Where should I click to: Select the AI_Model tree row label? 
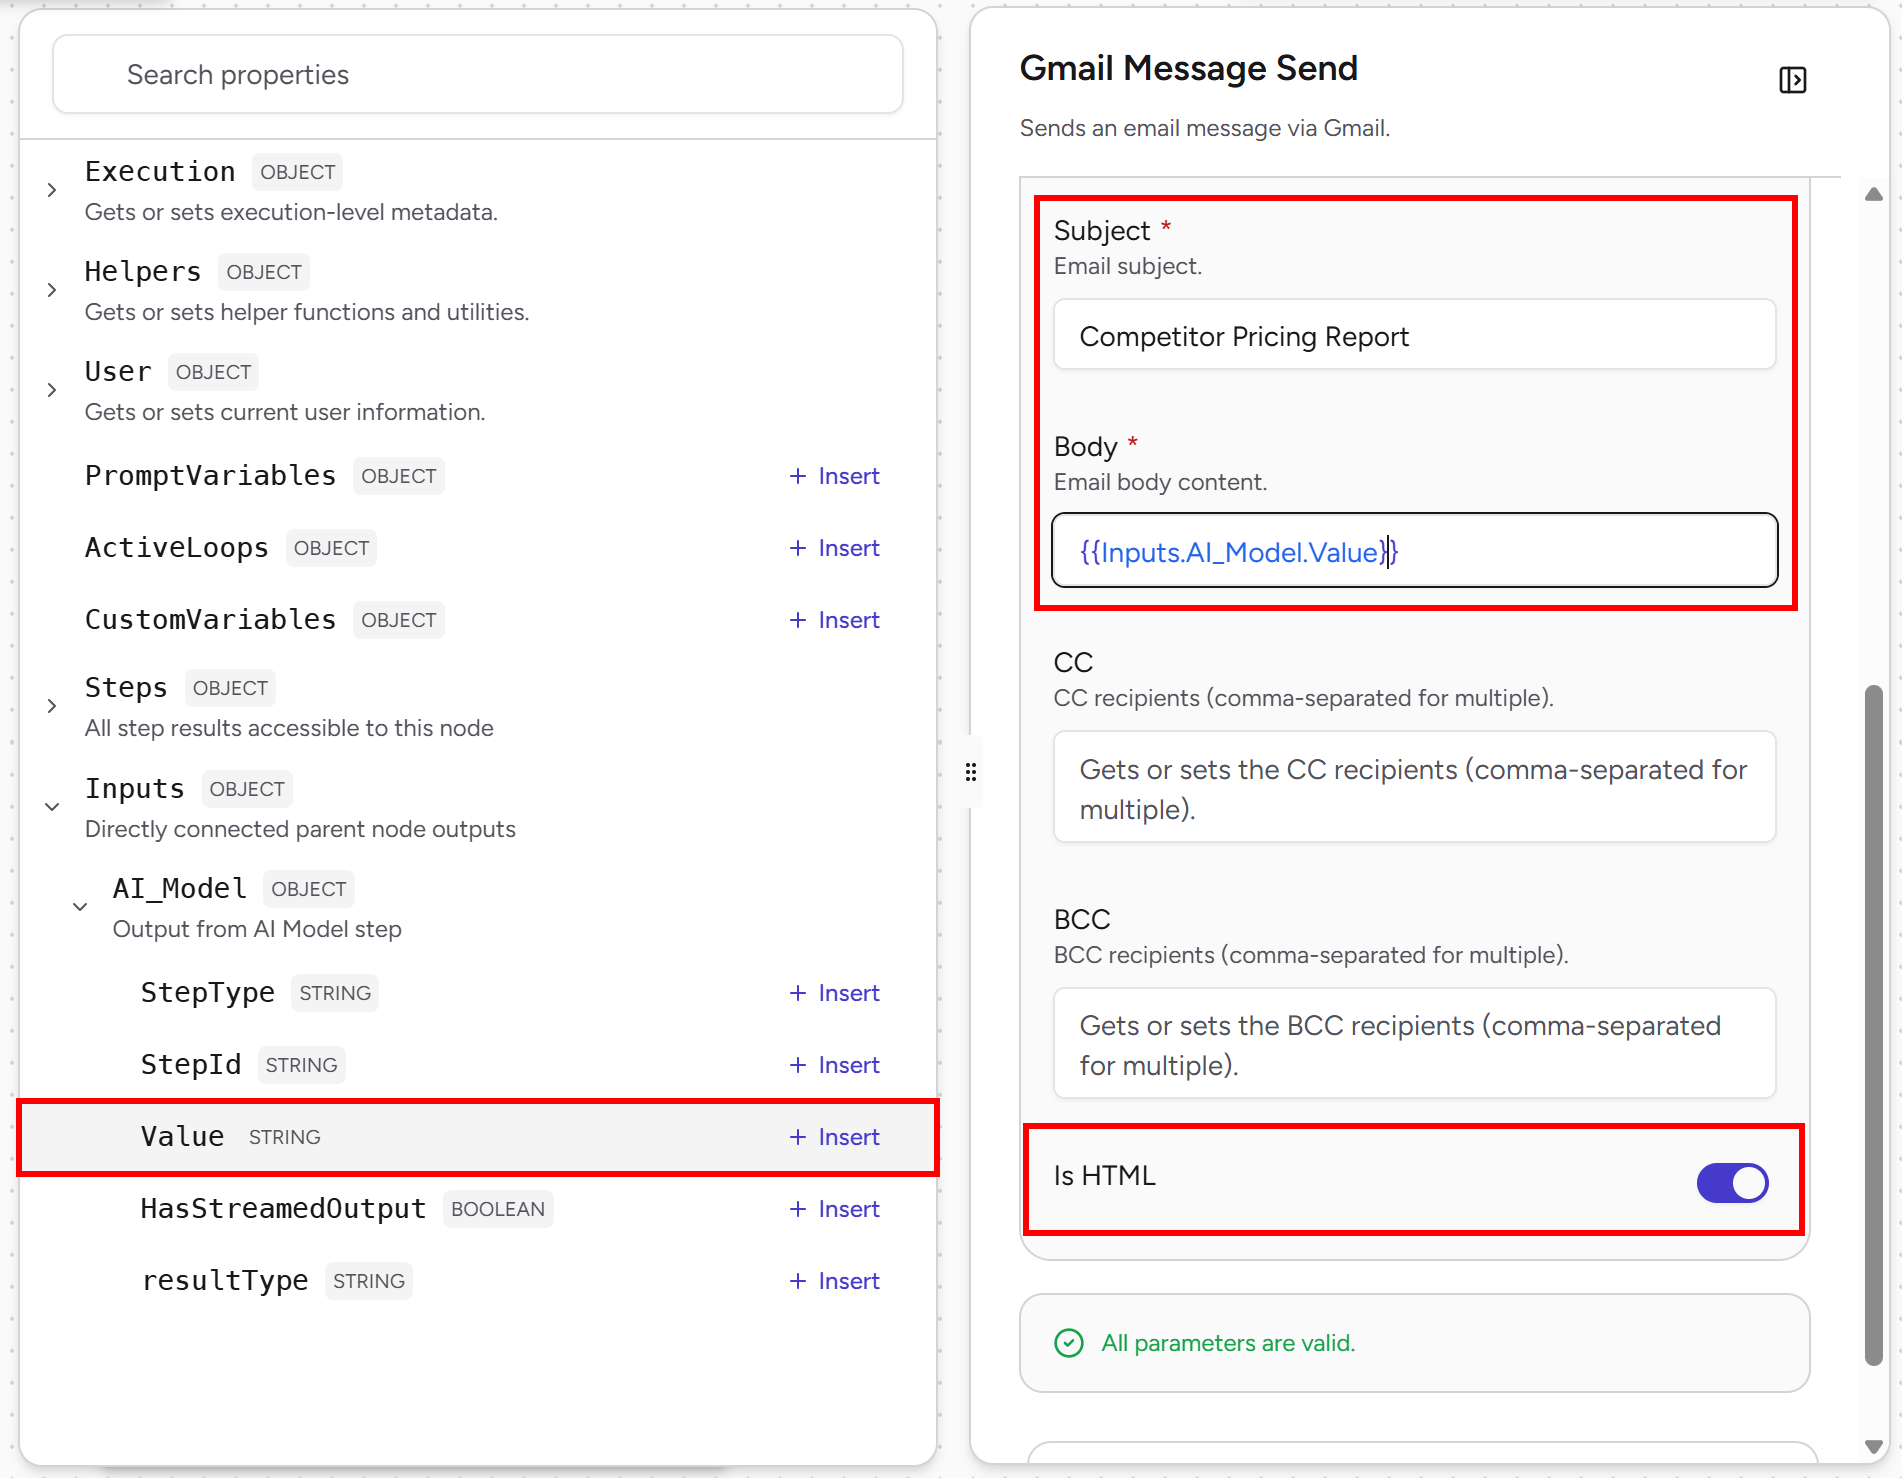pos(180,889)
